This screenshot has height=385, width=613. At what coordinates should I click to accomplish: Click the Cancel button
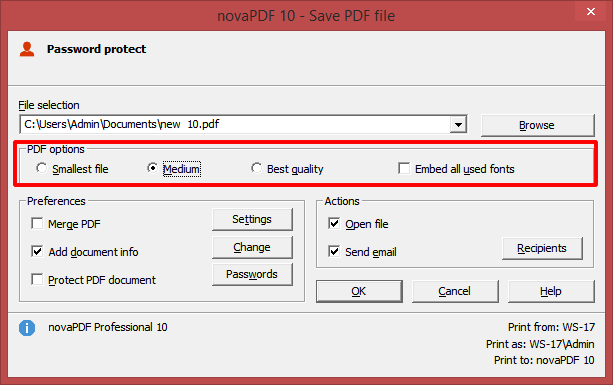click(455, 291)
